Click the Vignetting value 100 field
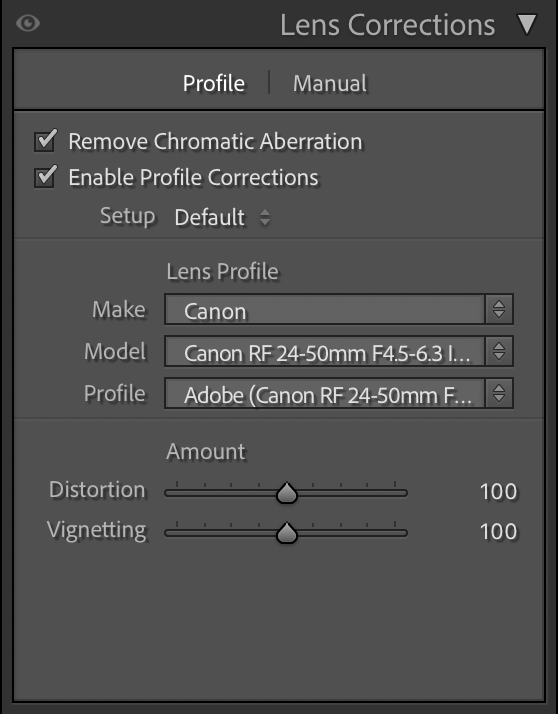 (x=498, y=532)
